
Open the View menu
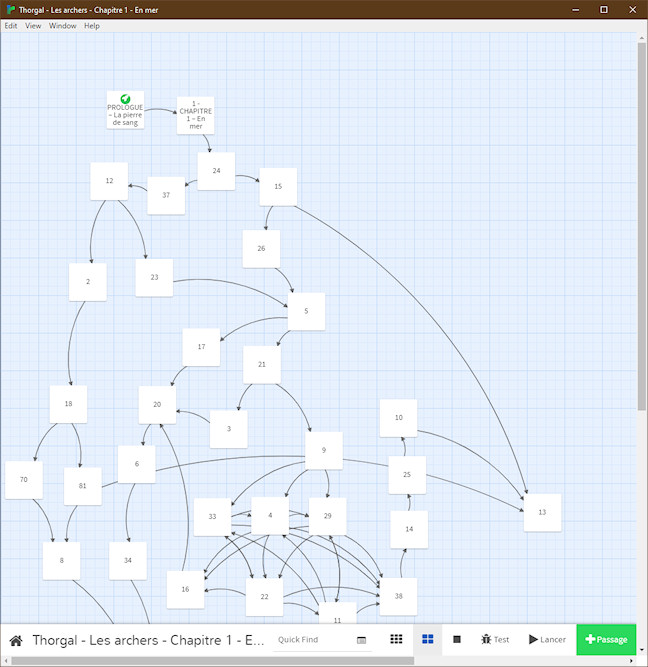[33, 26]
